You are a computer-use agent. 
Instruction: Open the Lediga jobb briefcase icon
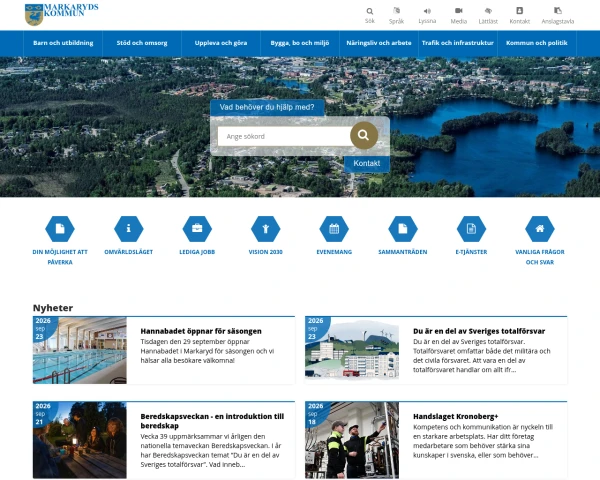point(197,229)
